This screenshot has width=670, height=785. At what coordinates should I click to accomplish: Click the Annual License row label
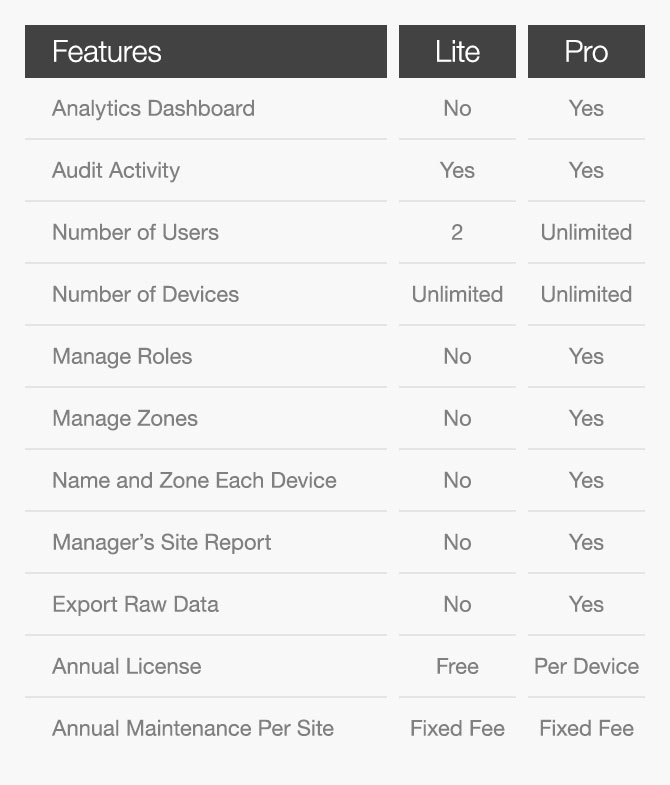pyautogui.click(x=127, y=666)
